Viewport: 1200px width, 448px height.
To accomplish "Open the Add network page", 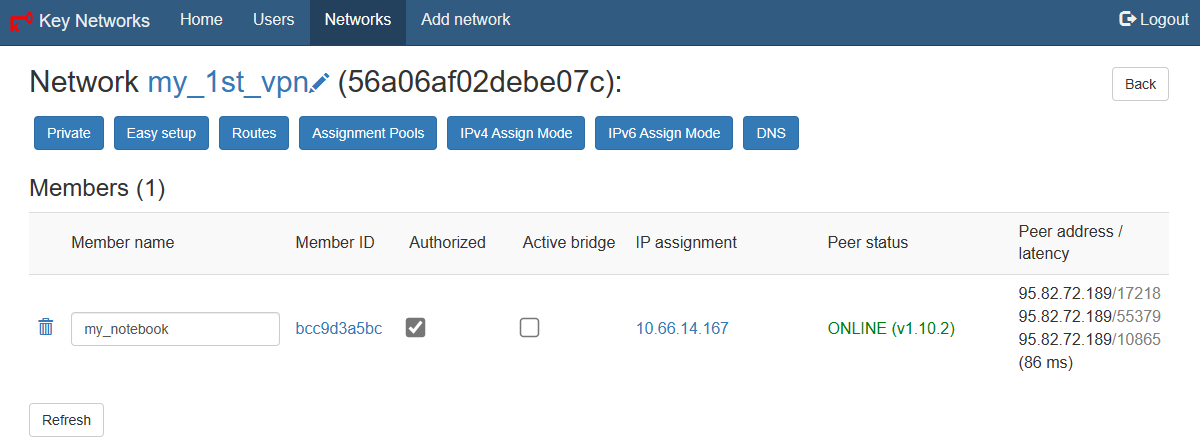I will [x=466, y=20].
